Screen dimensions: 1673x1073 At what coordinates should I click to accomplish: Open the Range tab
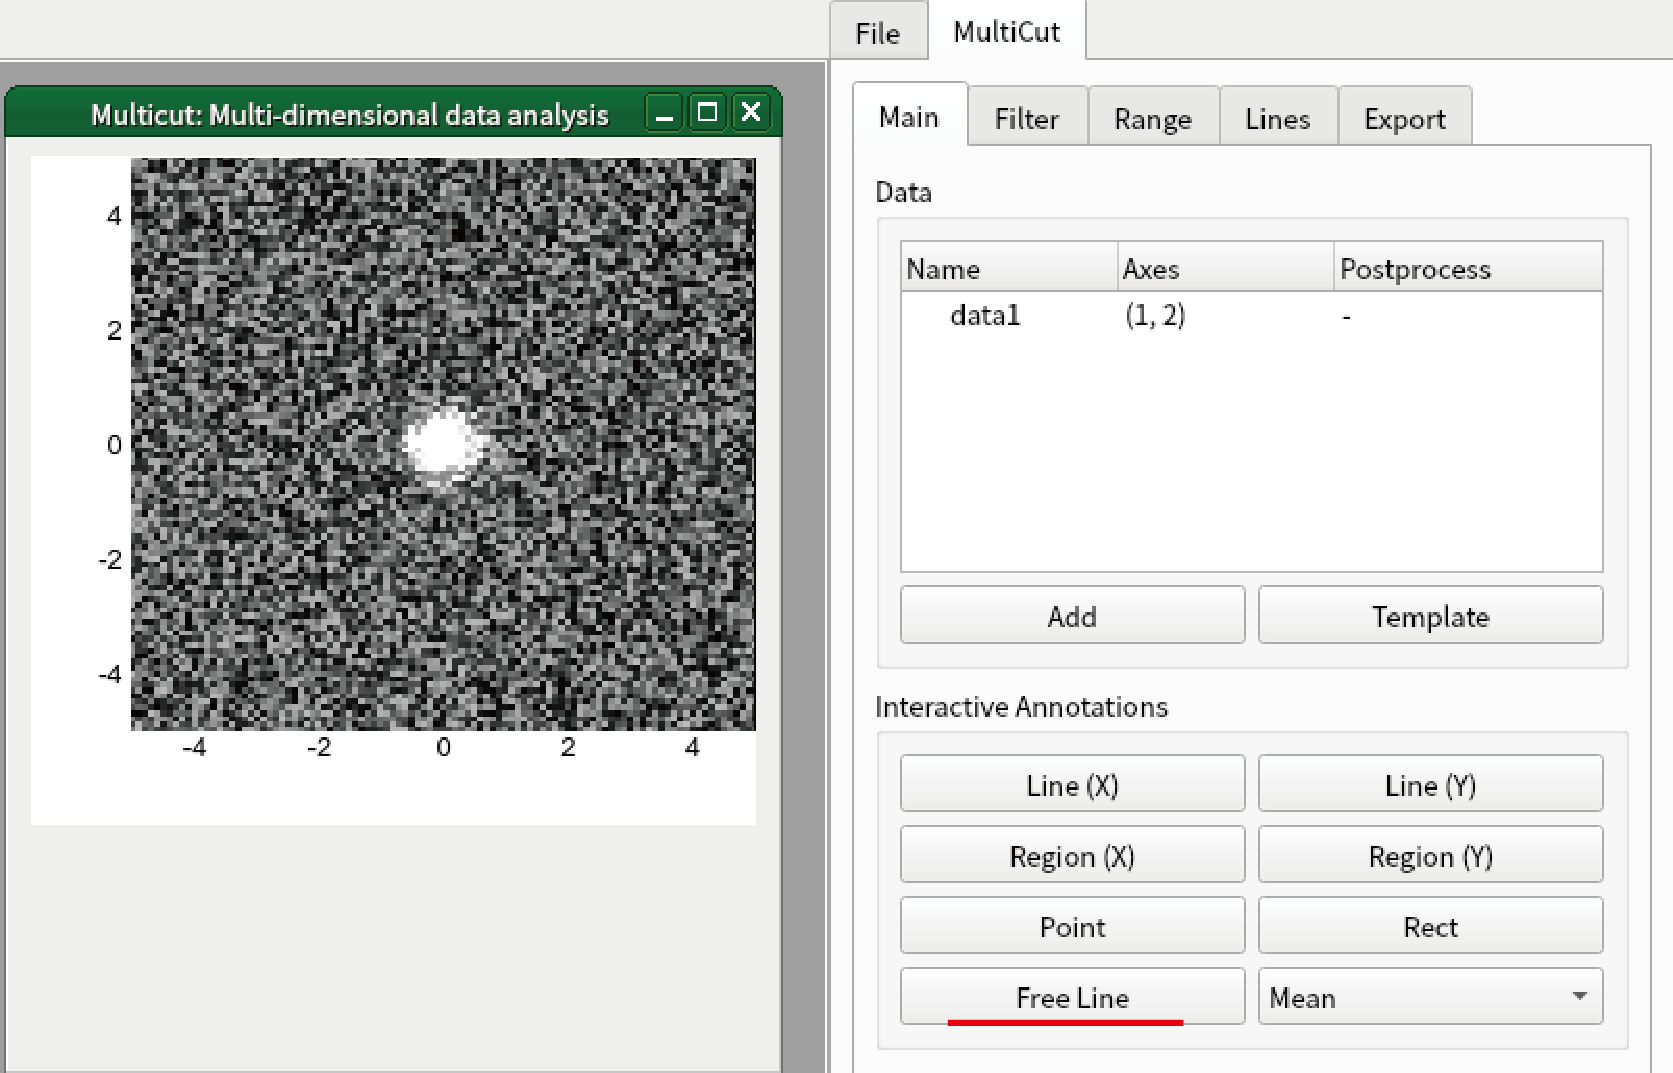1153,119
